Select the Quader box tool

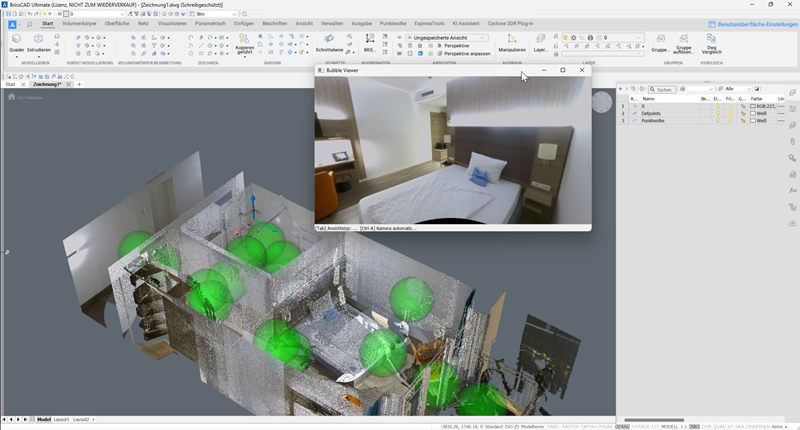(16, 42)
